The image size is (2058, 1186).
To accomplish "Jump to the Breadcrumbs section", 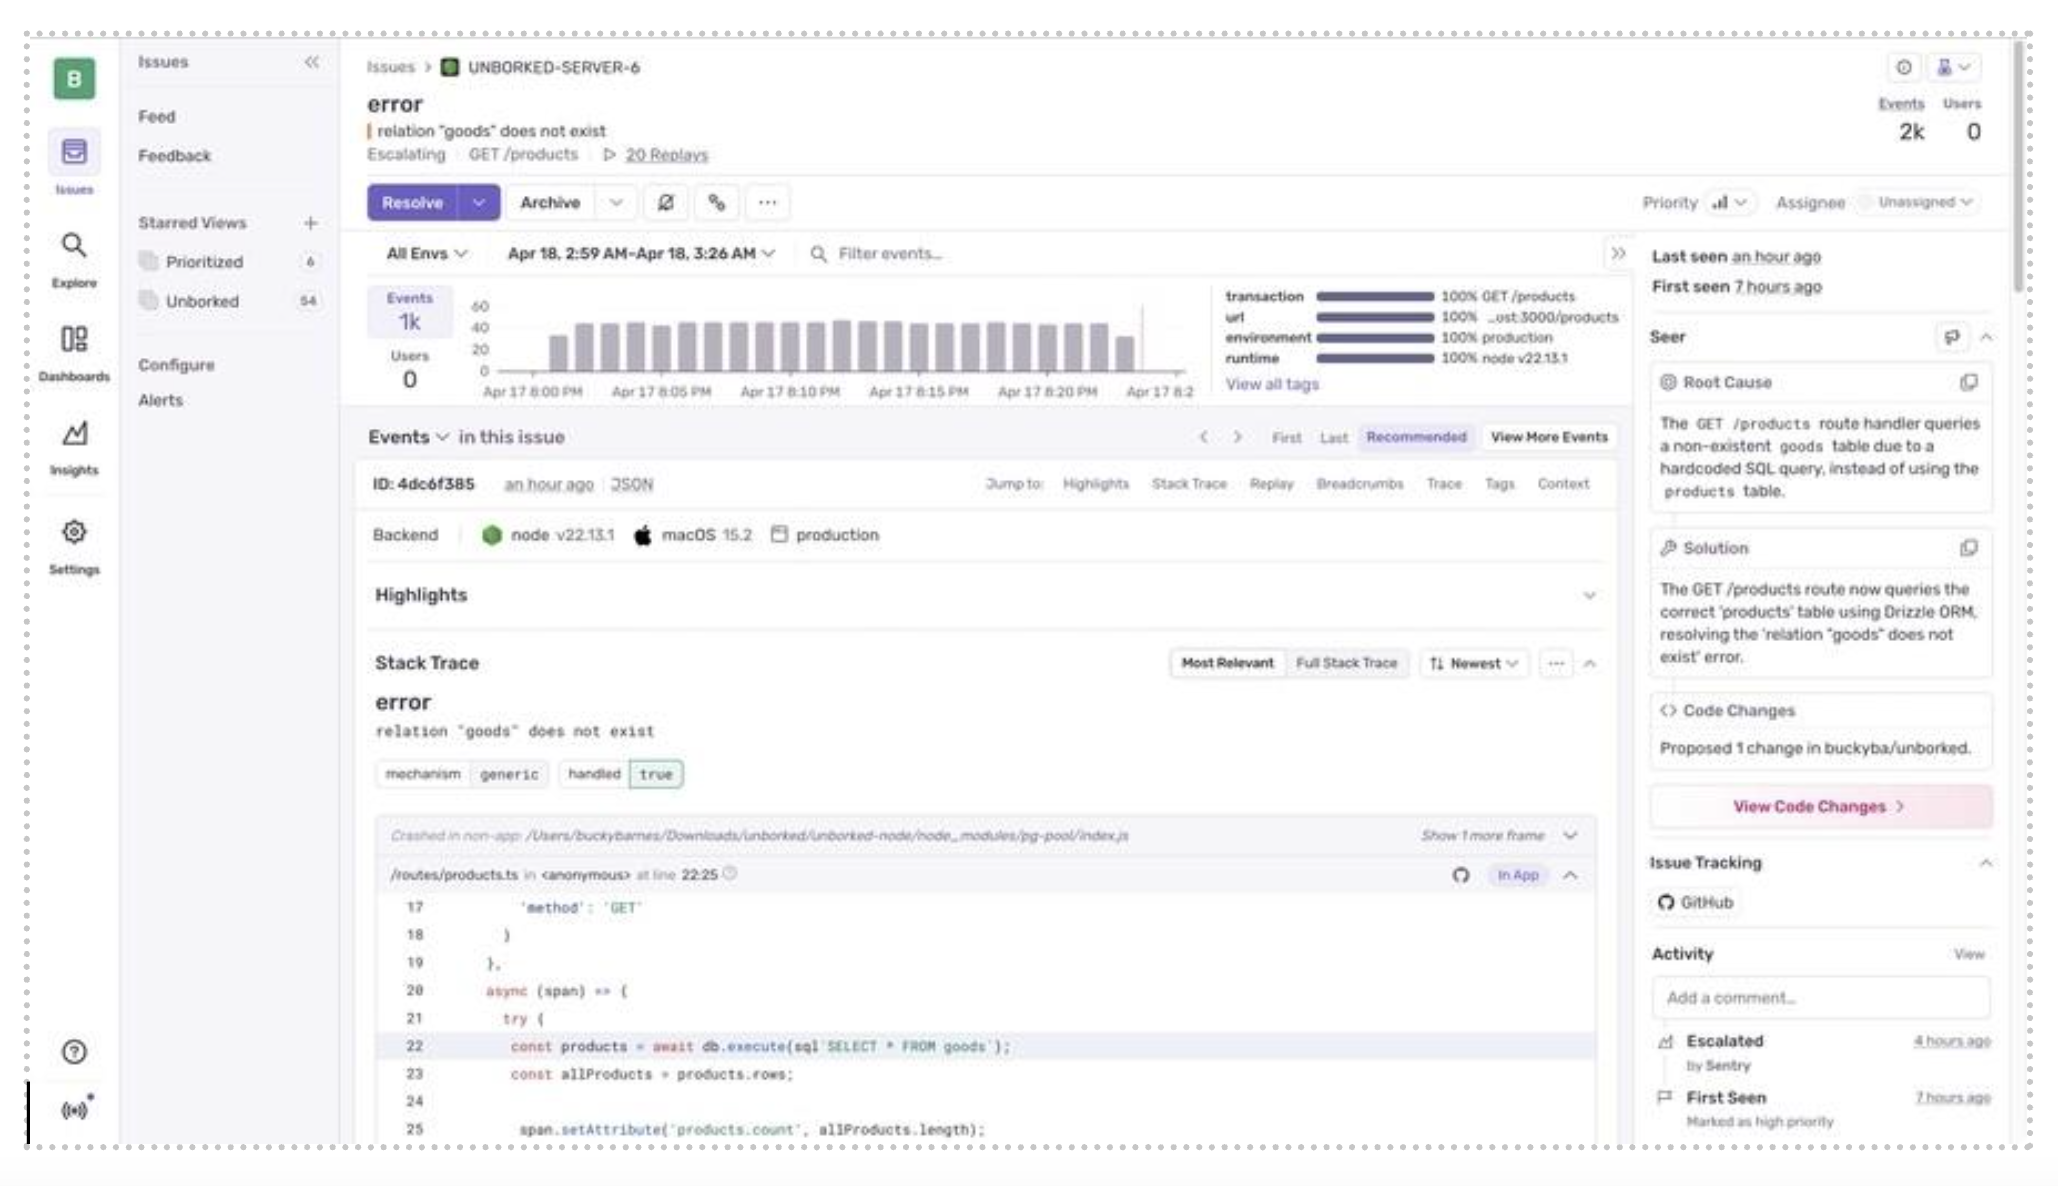I will 1359,484.
